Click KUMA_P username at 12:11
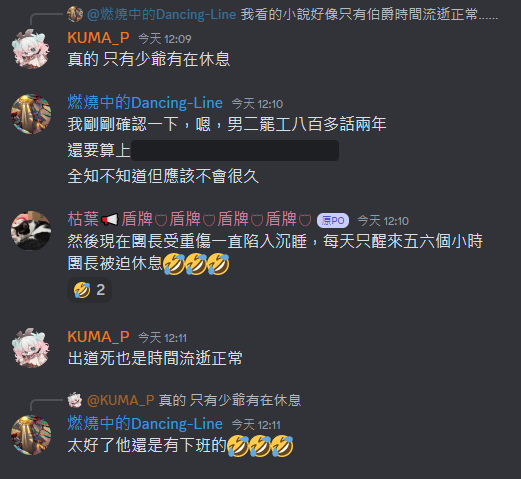Viewport: 521px width, 479px height. 98,337
